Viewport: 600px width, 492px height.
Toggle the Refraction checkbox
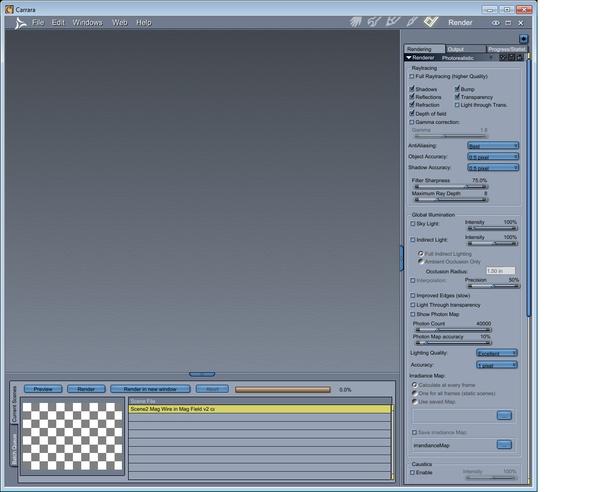point(412,104)
